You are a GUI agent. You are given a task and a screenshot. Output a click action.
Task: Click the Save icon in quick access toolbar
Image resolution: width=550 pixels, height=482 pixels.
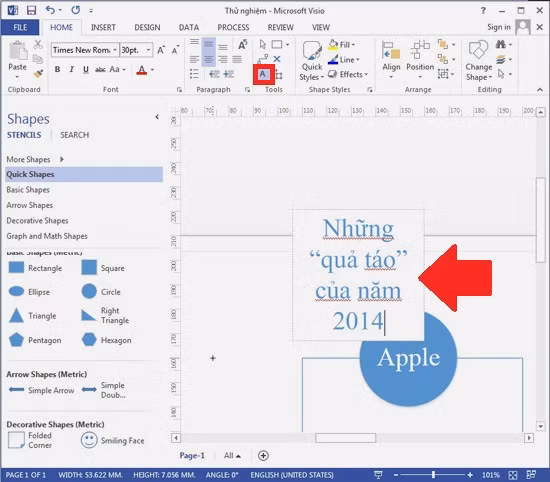(32, 11)
